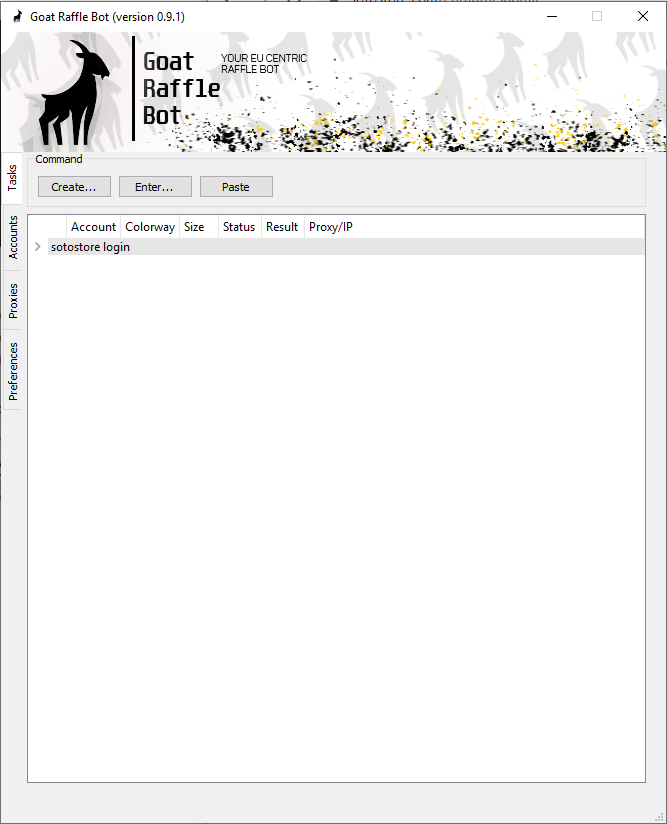The height and width of the screenshot is (824, 667).
Task: Close the Goat Raffle Bot window
Action: point(643,16)
